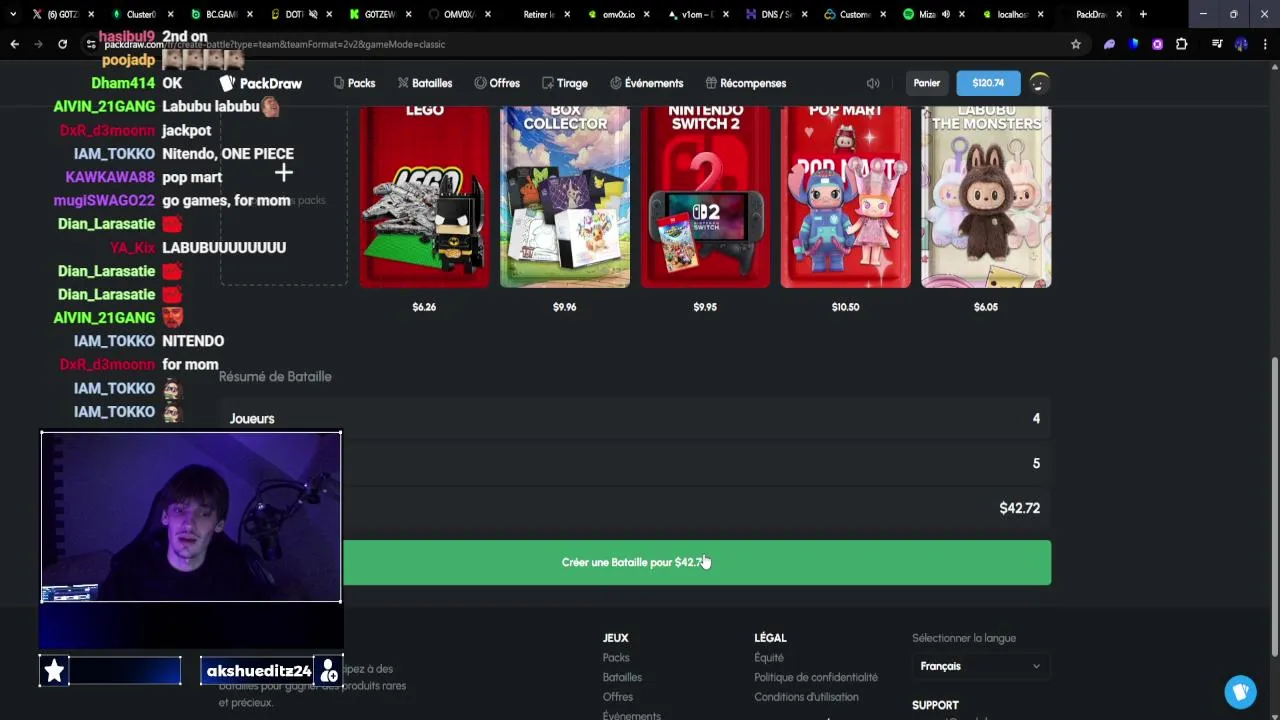Click the Joueurs row label
This screenshot has height=720, width=1280.
coord(252,419)
